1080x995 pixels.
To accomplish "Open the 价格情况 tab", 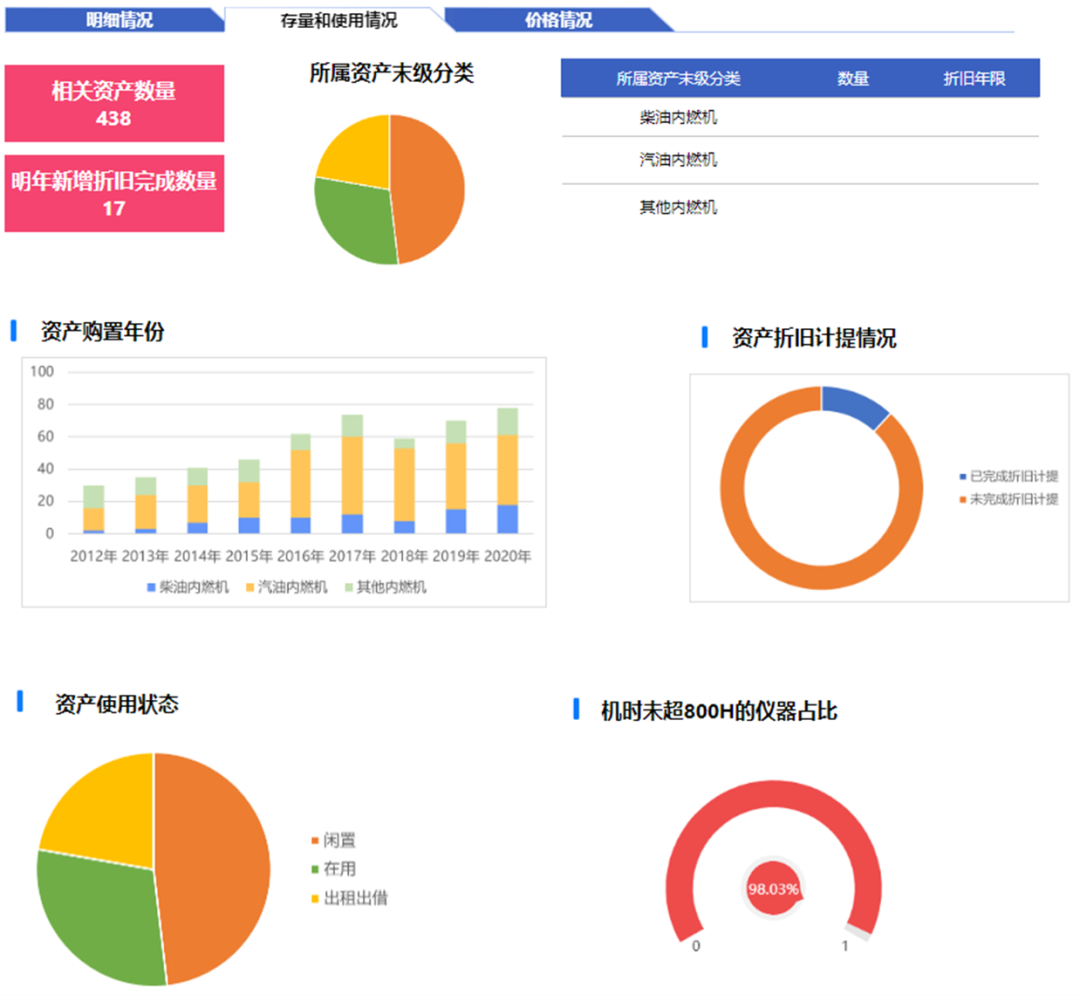I will [x=555, y=17].
